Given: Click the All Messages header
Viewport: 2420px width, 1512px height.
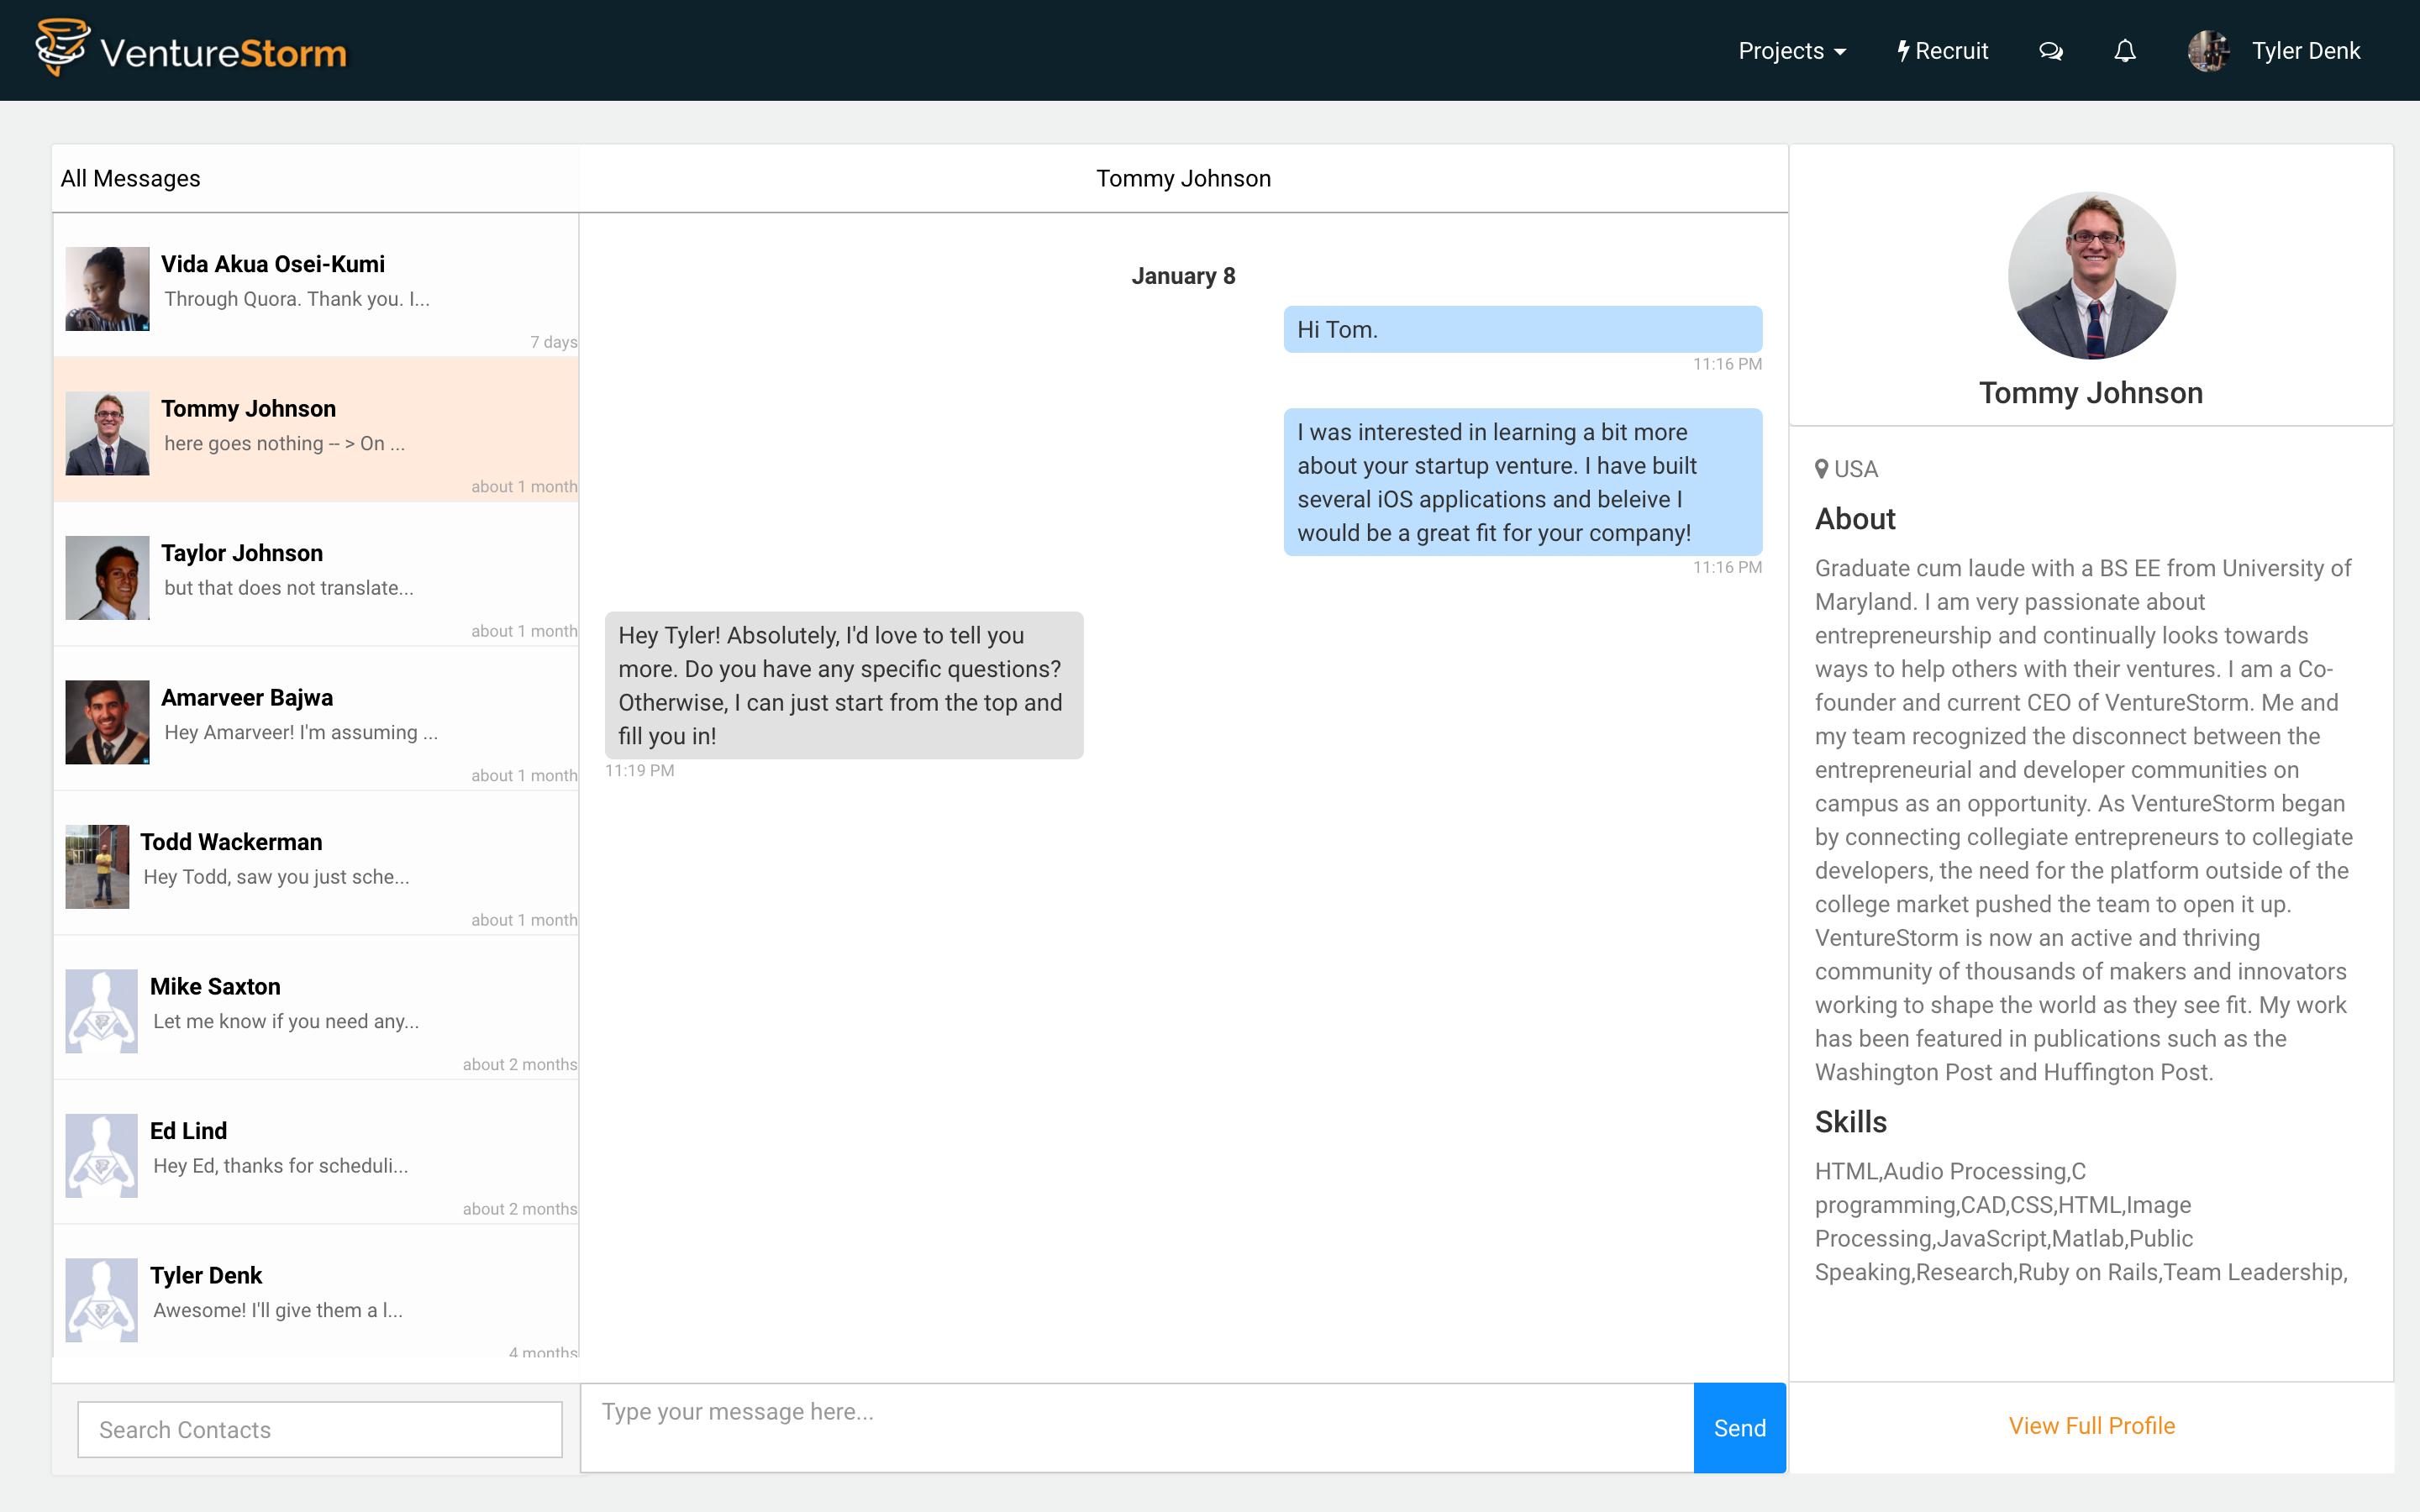Looking at the screenshot, I should tap(131, 178).
